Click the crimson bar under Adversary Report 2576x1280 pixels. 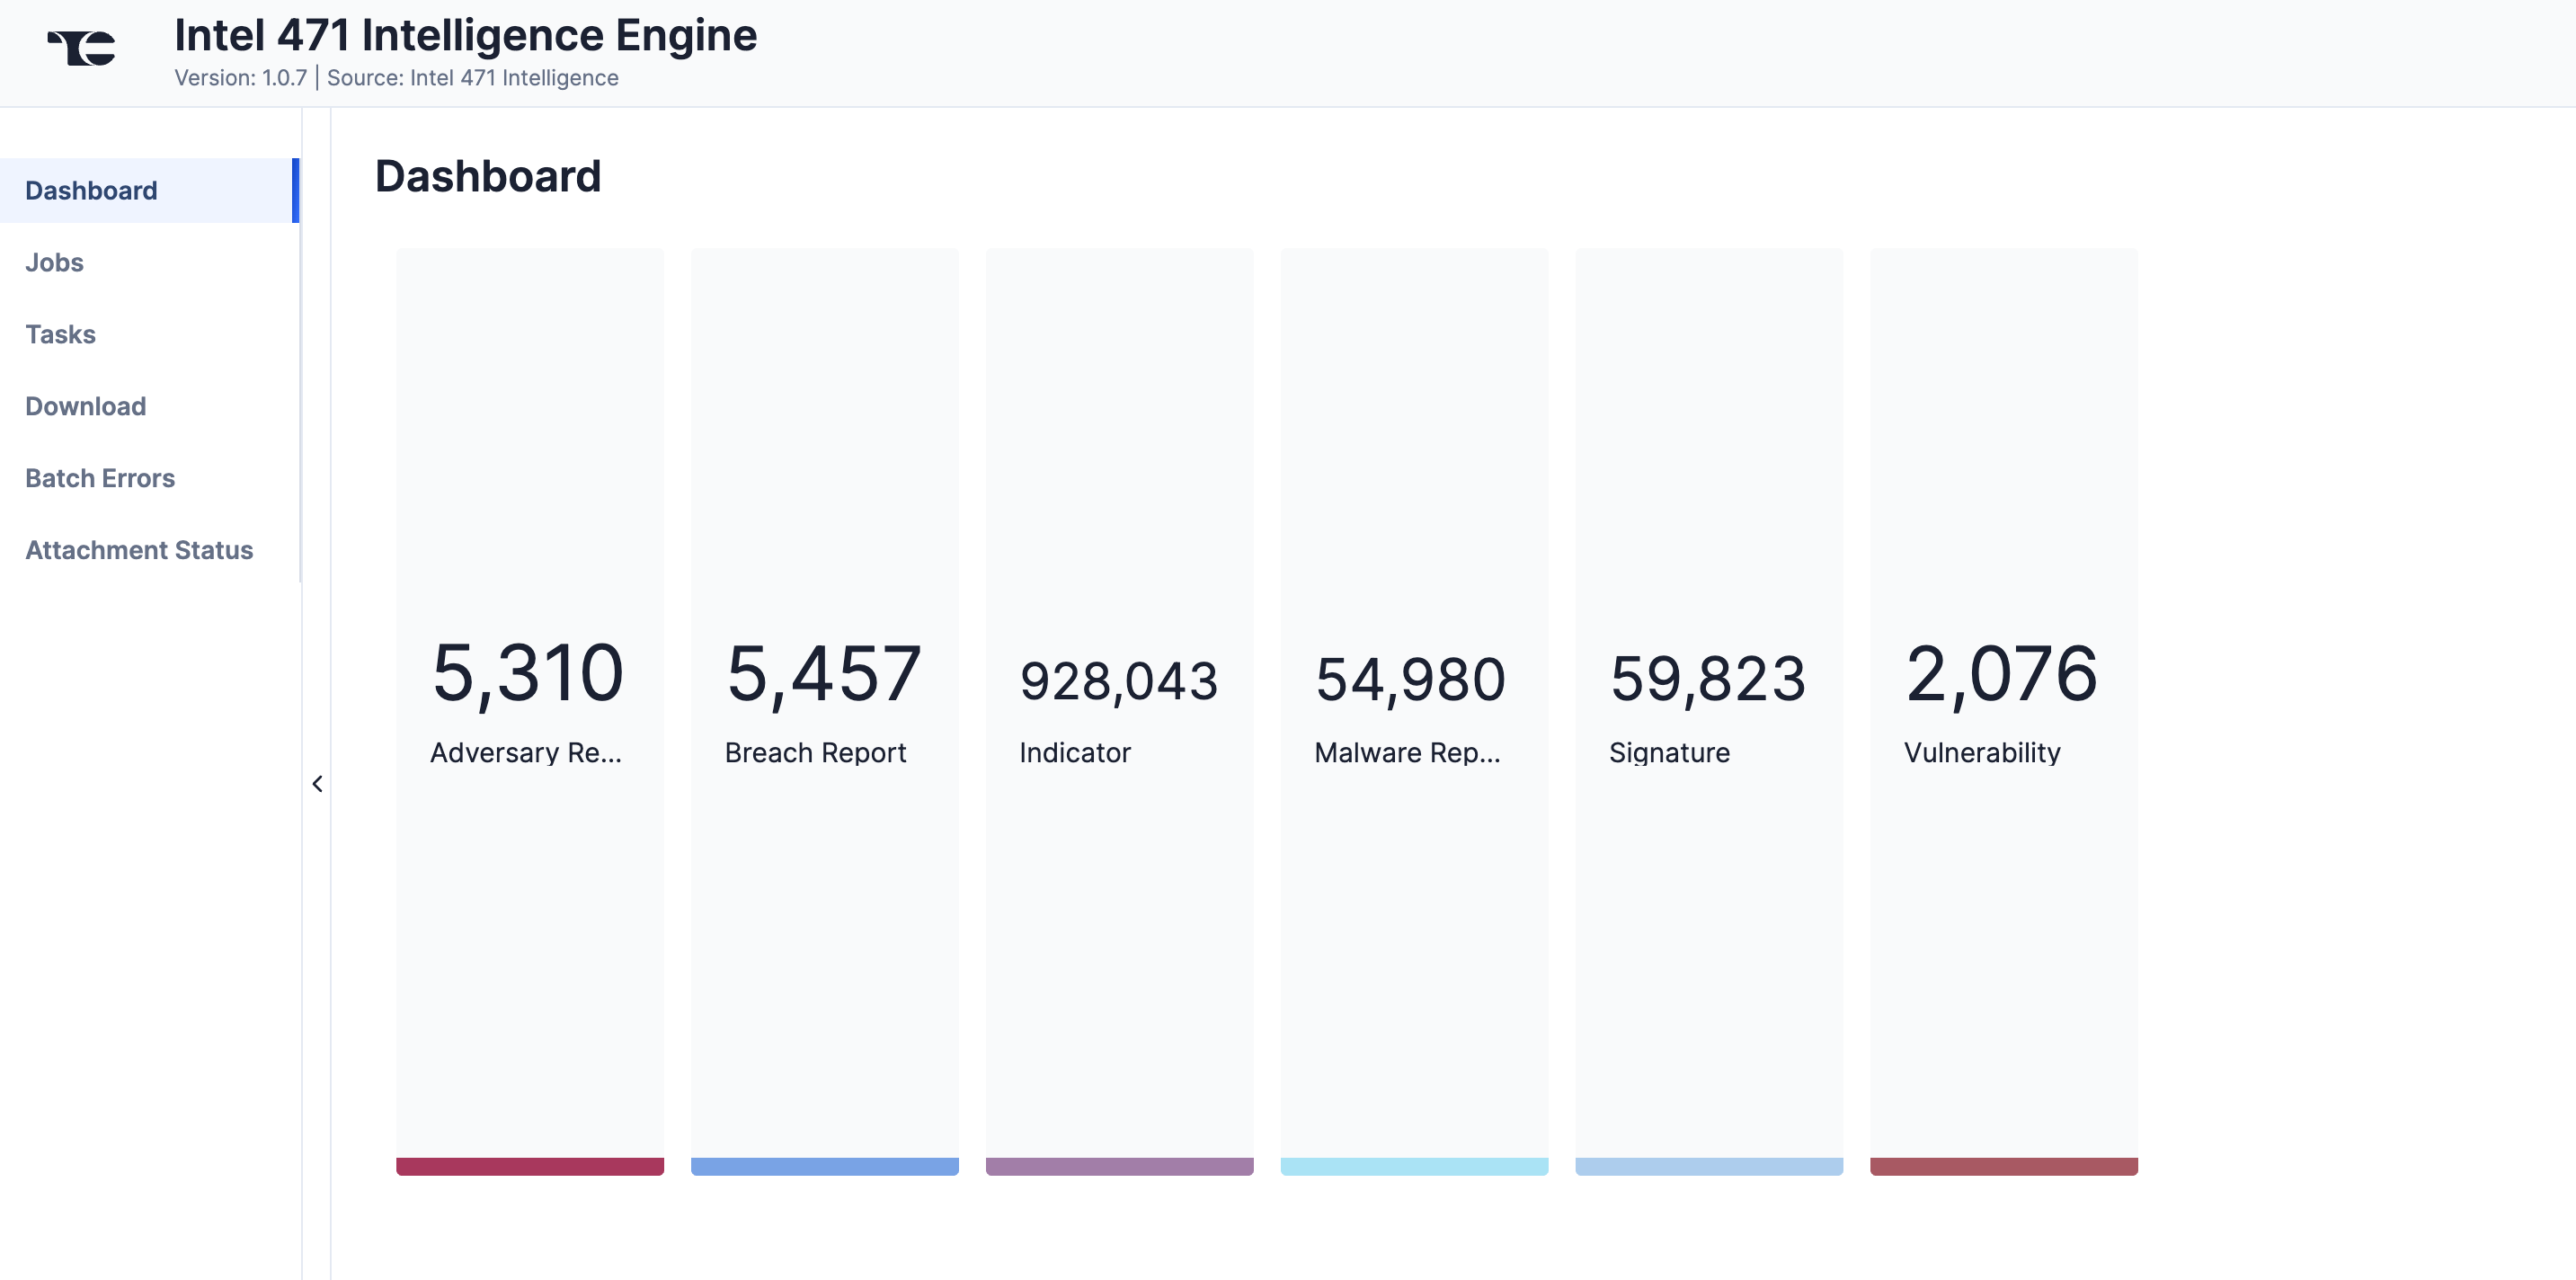click(529, 1166)
